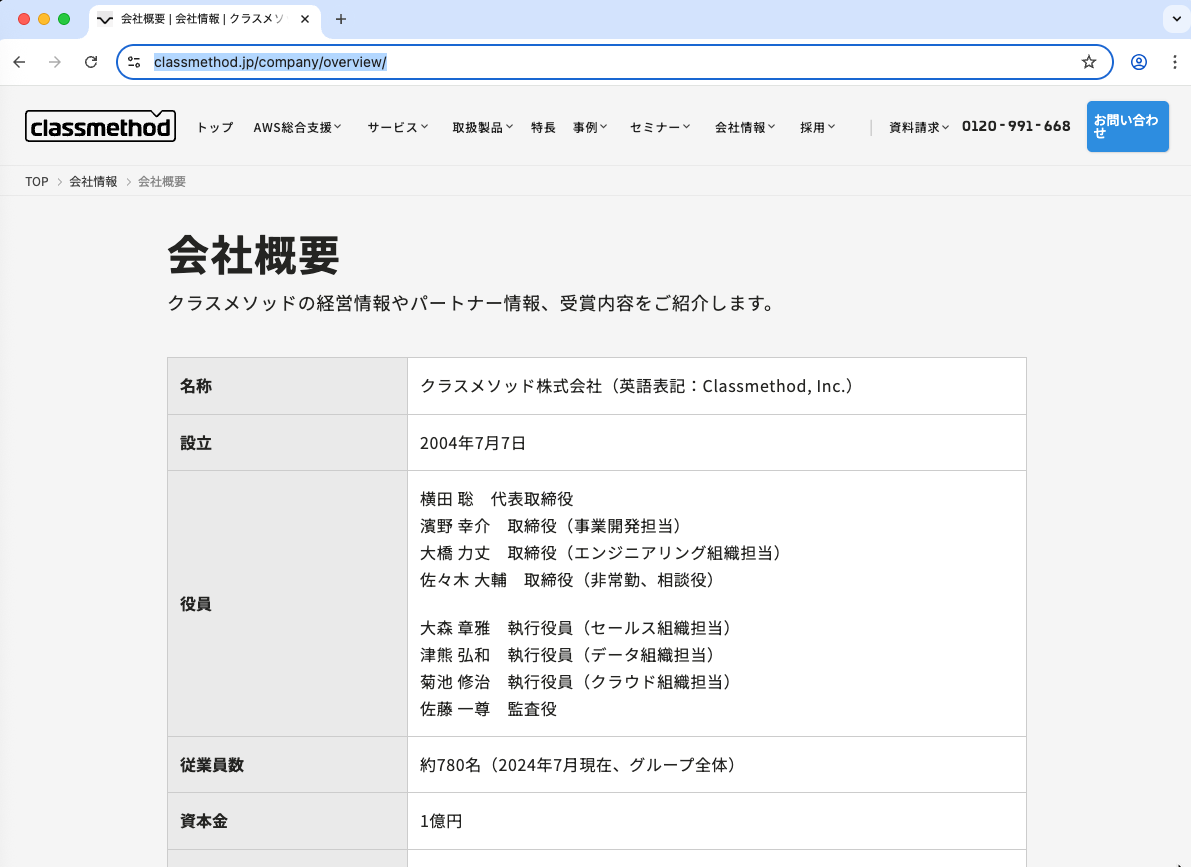The image size is (1191, 867).
Task: Click the 菊池 修治 執行役員 line
Action: 578,682
